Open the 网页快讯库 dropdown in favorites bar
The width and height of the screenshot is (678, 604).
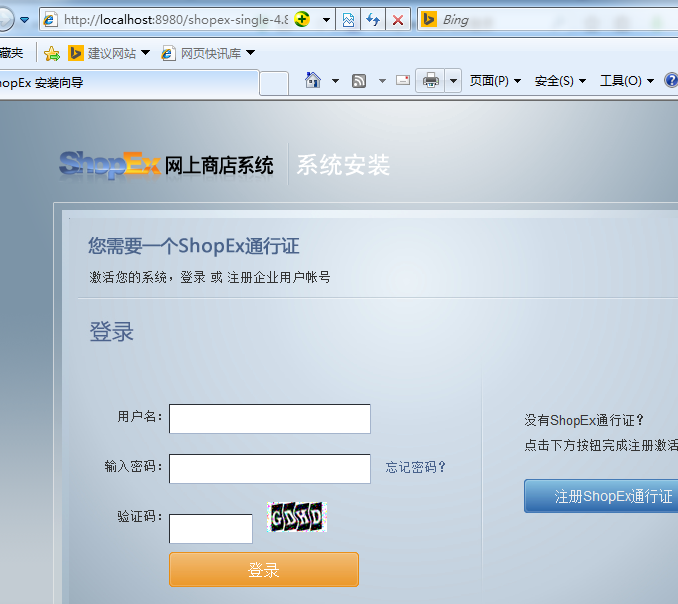tap(250, 53)
